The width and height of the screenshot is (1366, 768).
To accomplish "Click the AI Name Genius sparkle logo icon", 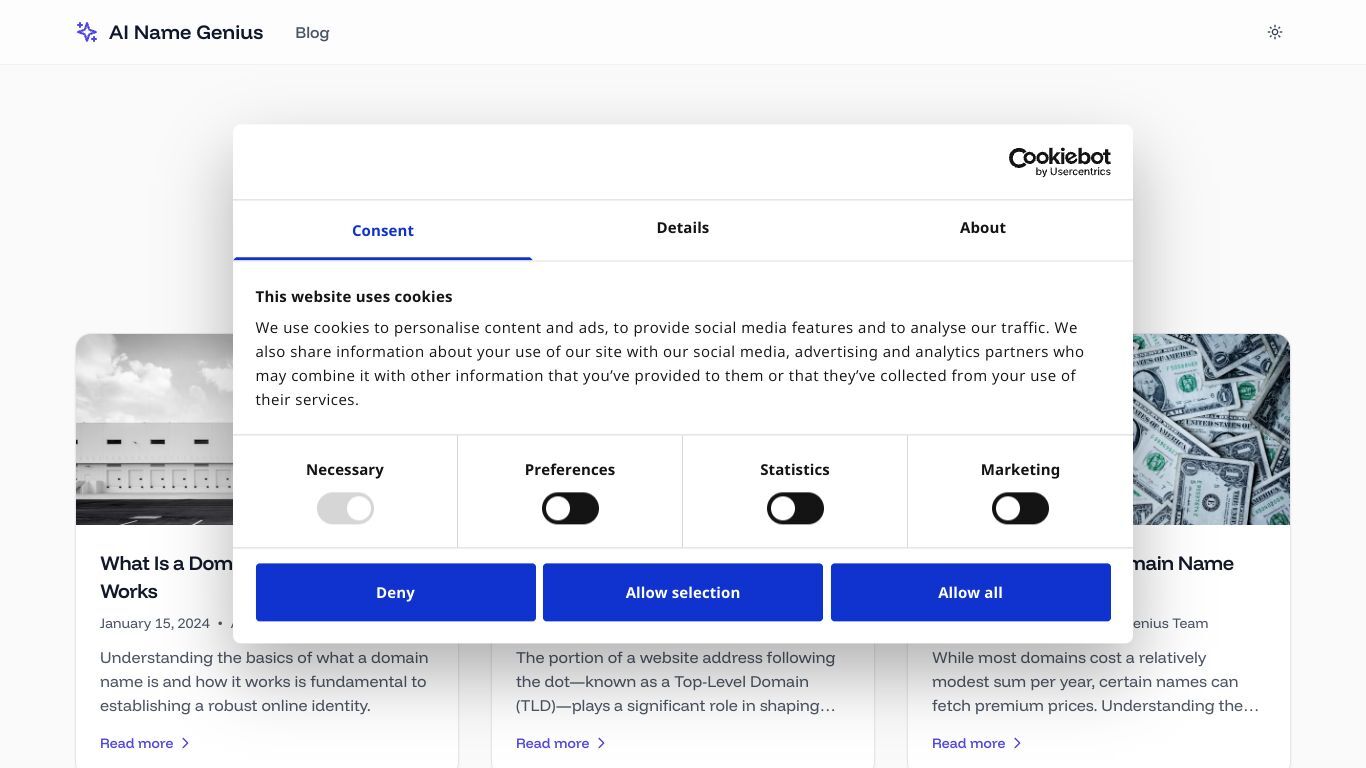I will [87, 32].
